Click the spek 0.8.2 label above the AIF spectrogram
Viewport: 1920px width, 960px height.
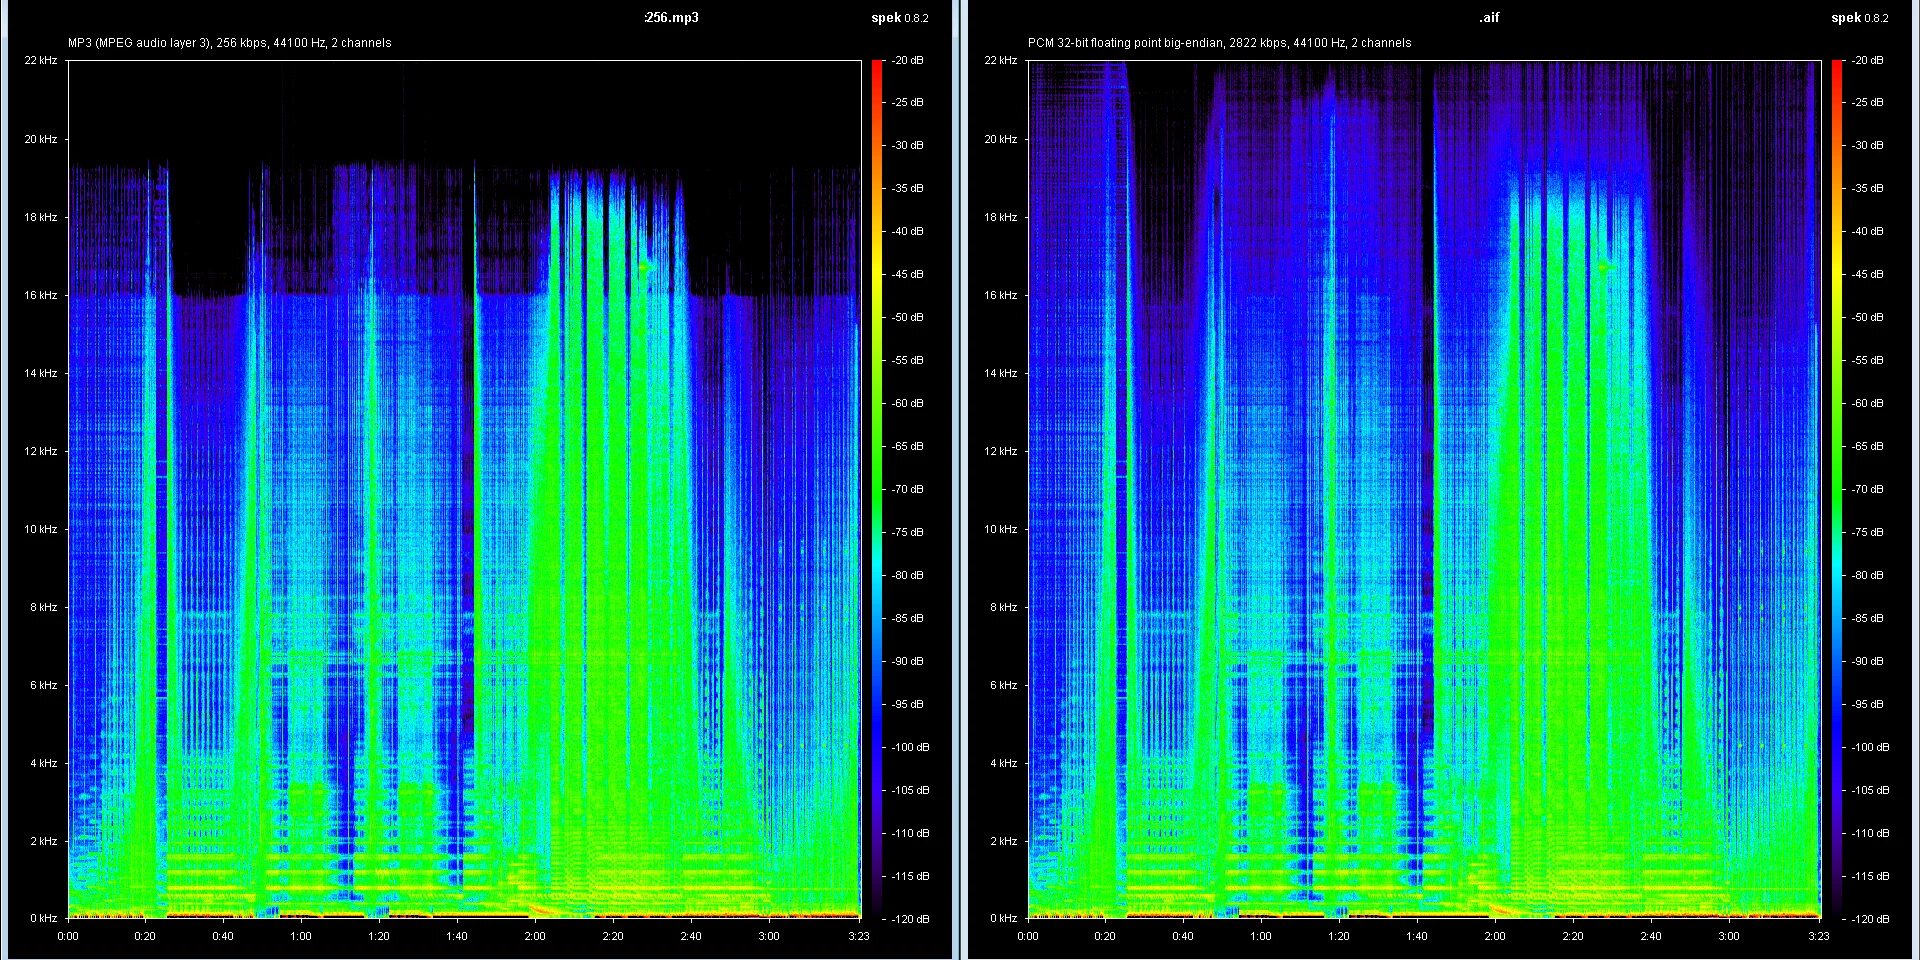[1860, 18]
